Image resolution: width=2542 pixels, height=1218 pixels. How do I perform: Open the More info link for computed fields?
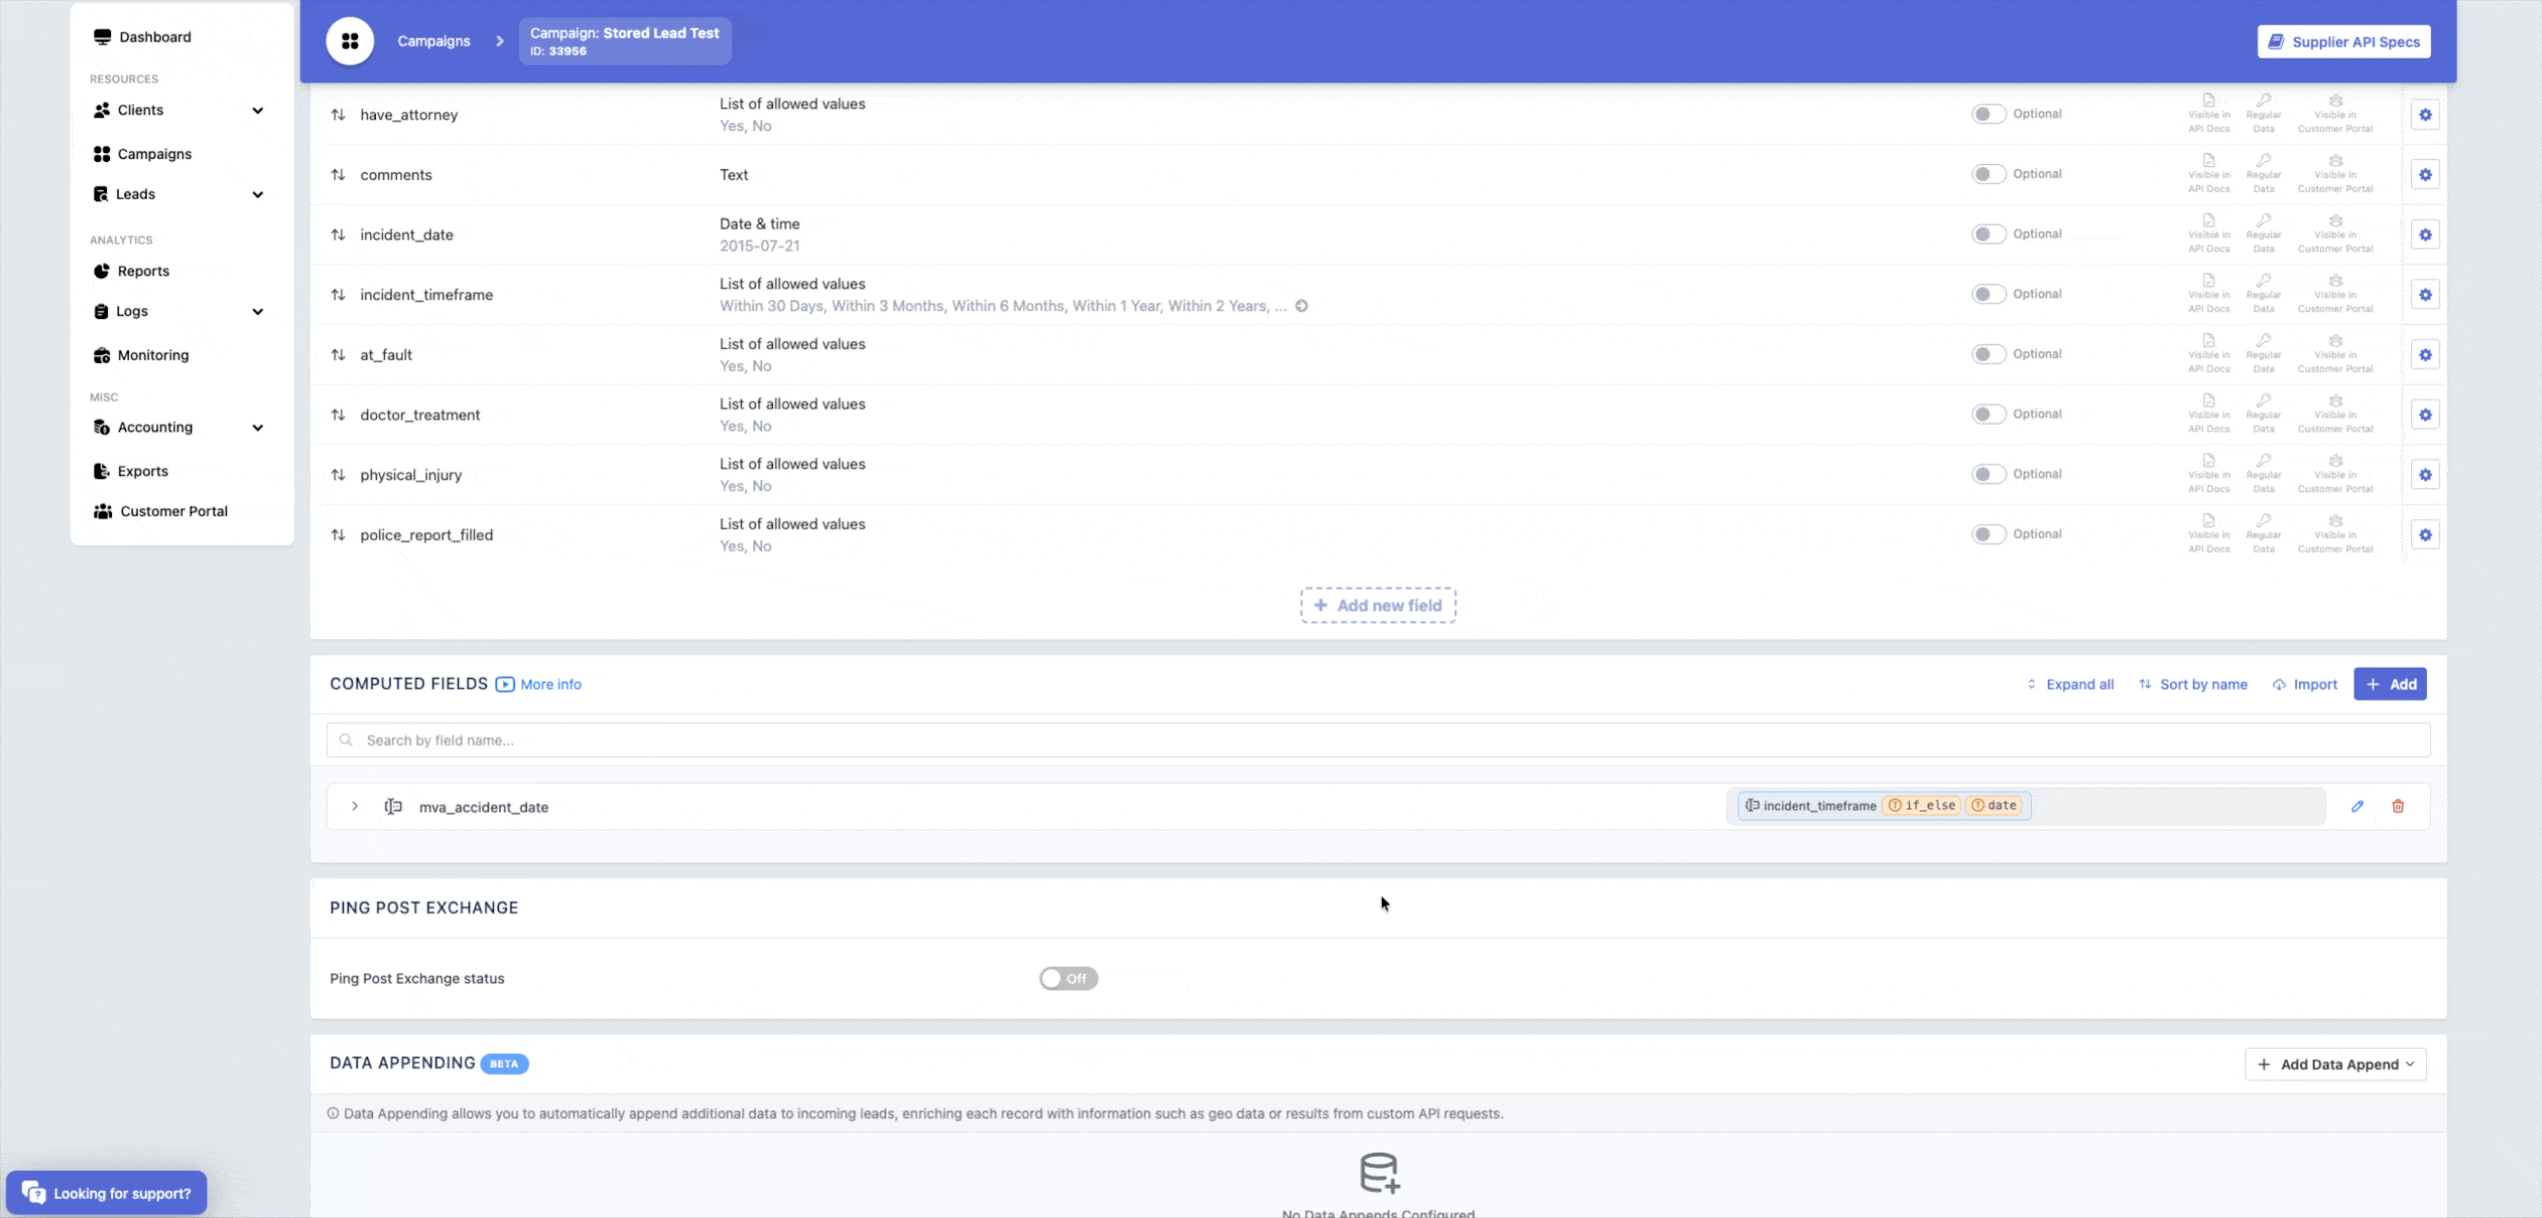click(x=550, y=684)
